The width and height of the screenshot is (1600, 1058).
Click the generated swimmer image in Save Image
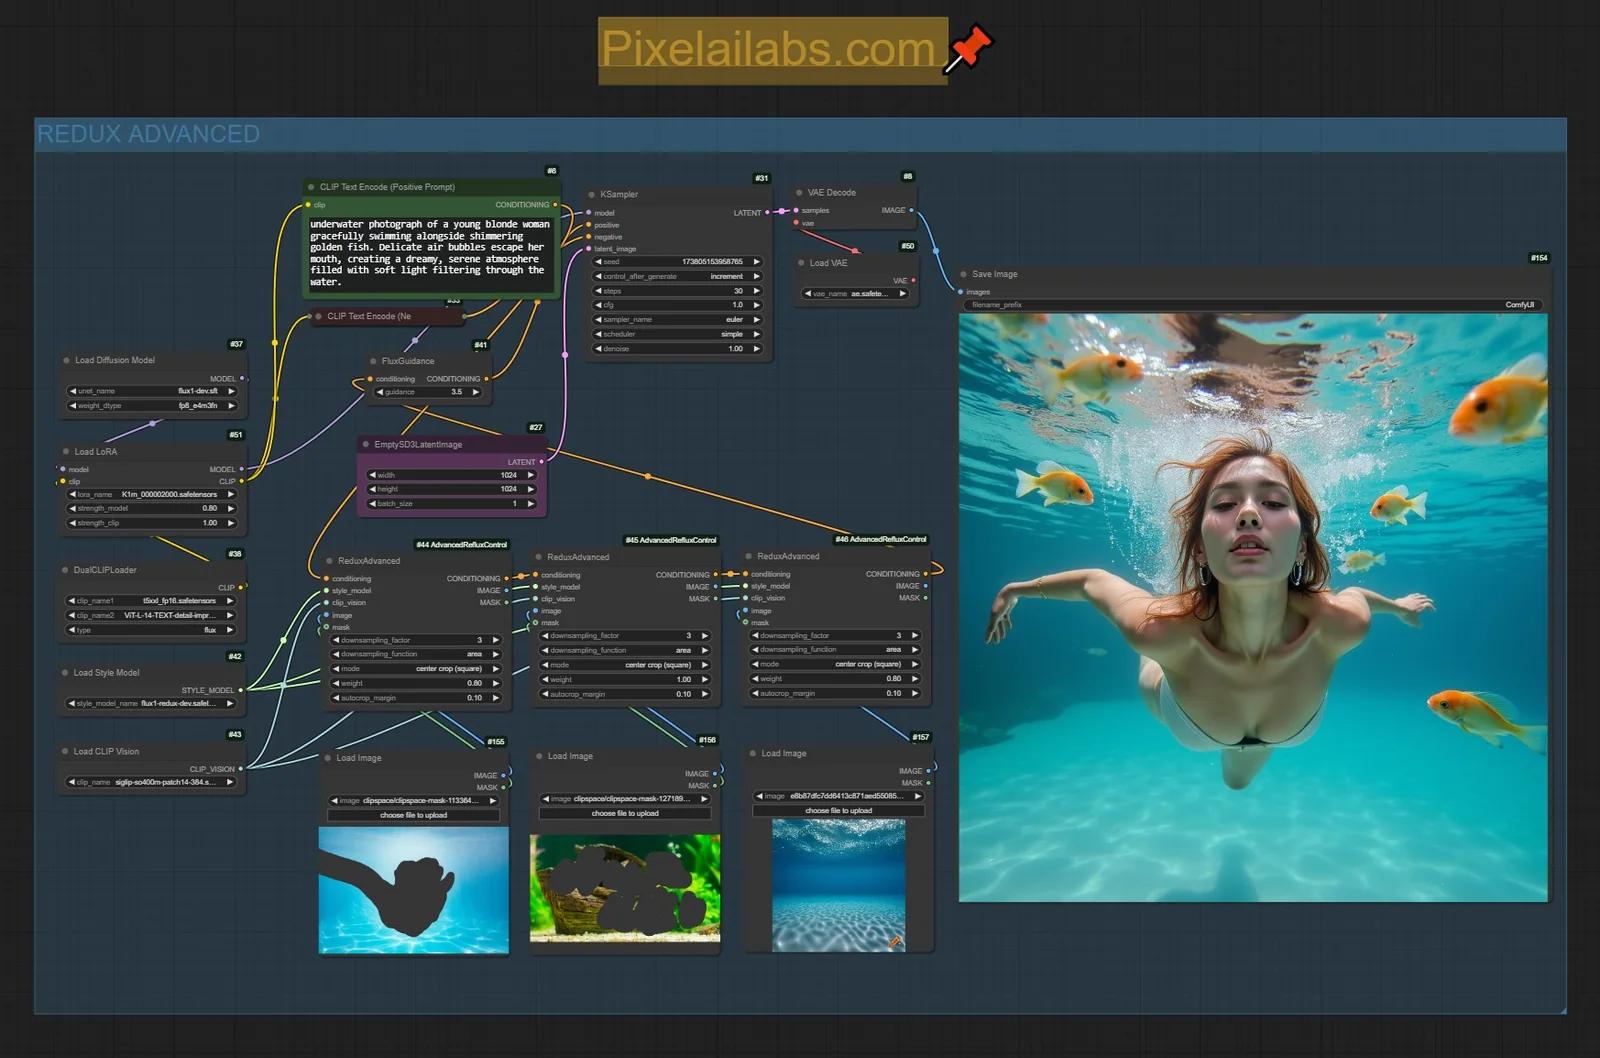(1253, 608)
